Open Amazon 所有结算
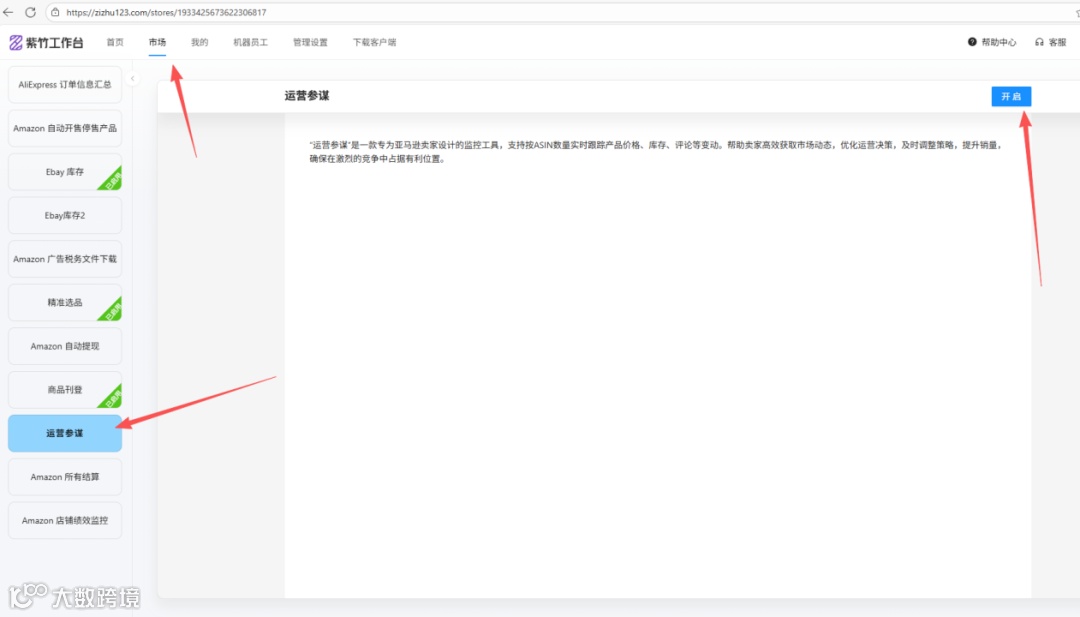 (65, 477)
